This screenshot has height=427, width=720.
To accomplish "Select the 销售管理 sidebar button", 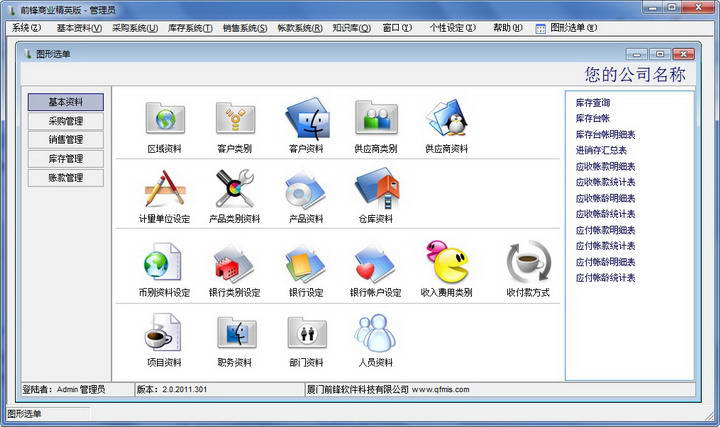I will coord(66,140).
